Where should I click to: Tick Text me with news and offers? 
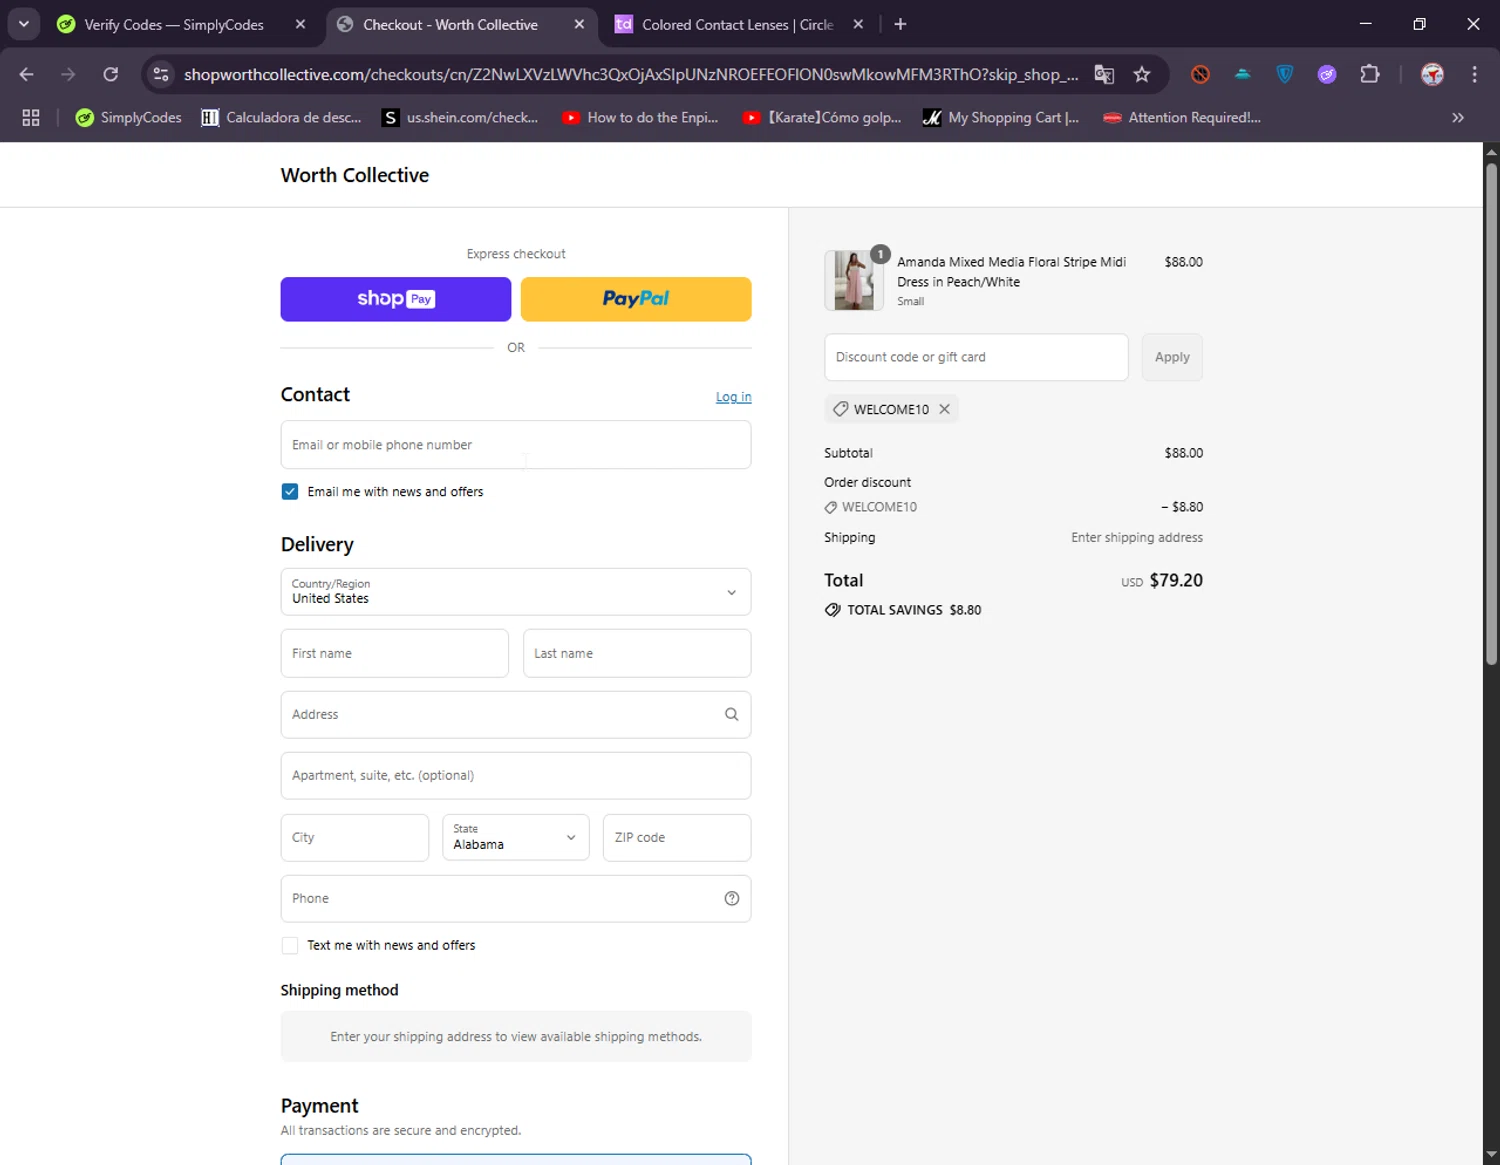[290, 945]
